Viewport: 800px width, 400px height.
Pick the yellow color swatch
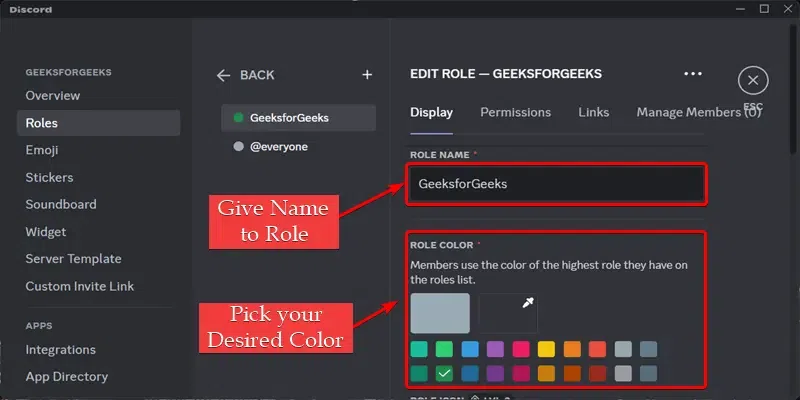546,349
